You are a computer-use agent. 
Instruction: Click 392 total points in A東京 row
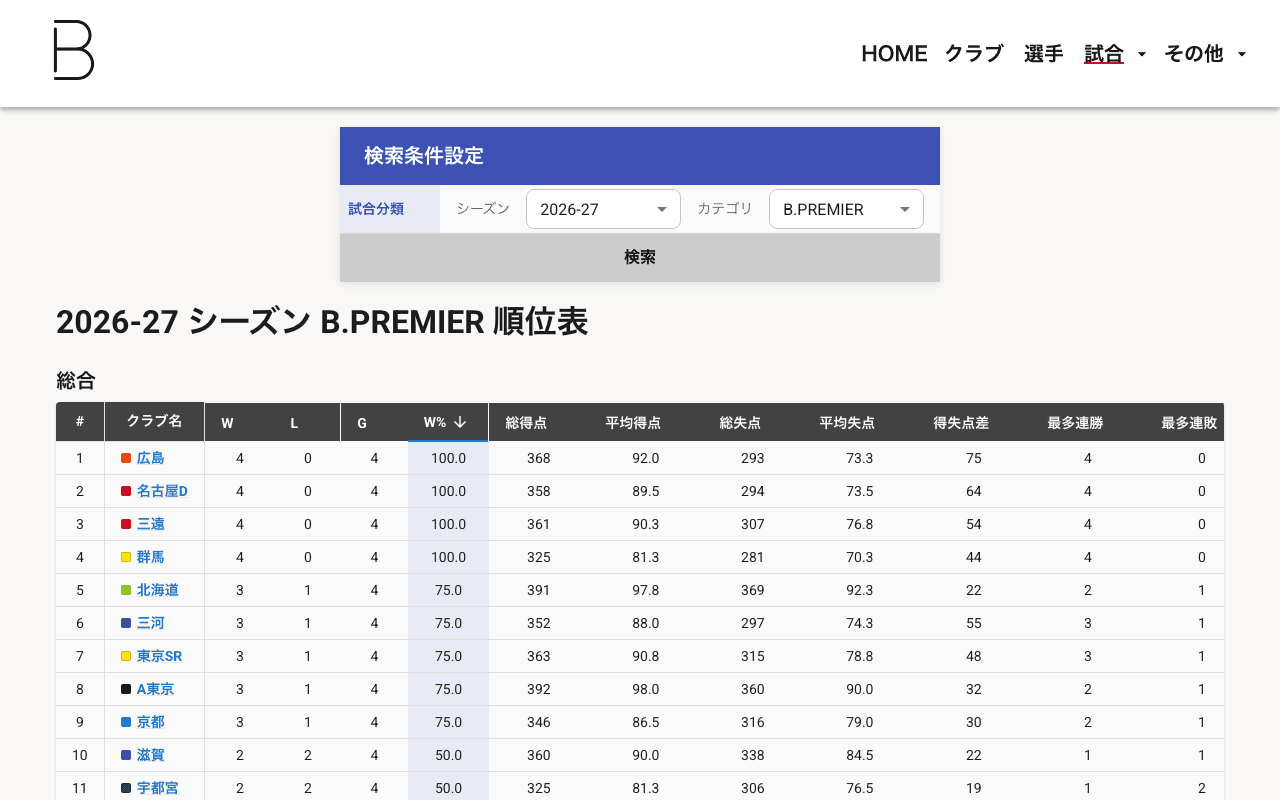[539, 689]
